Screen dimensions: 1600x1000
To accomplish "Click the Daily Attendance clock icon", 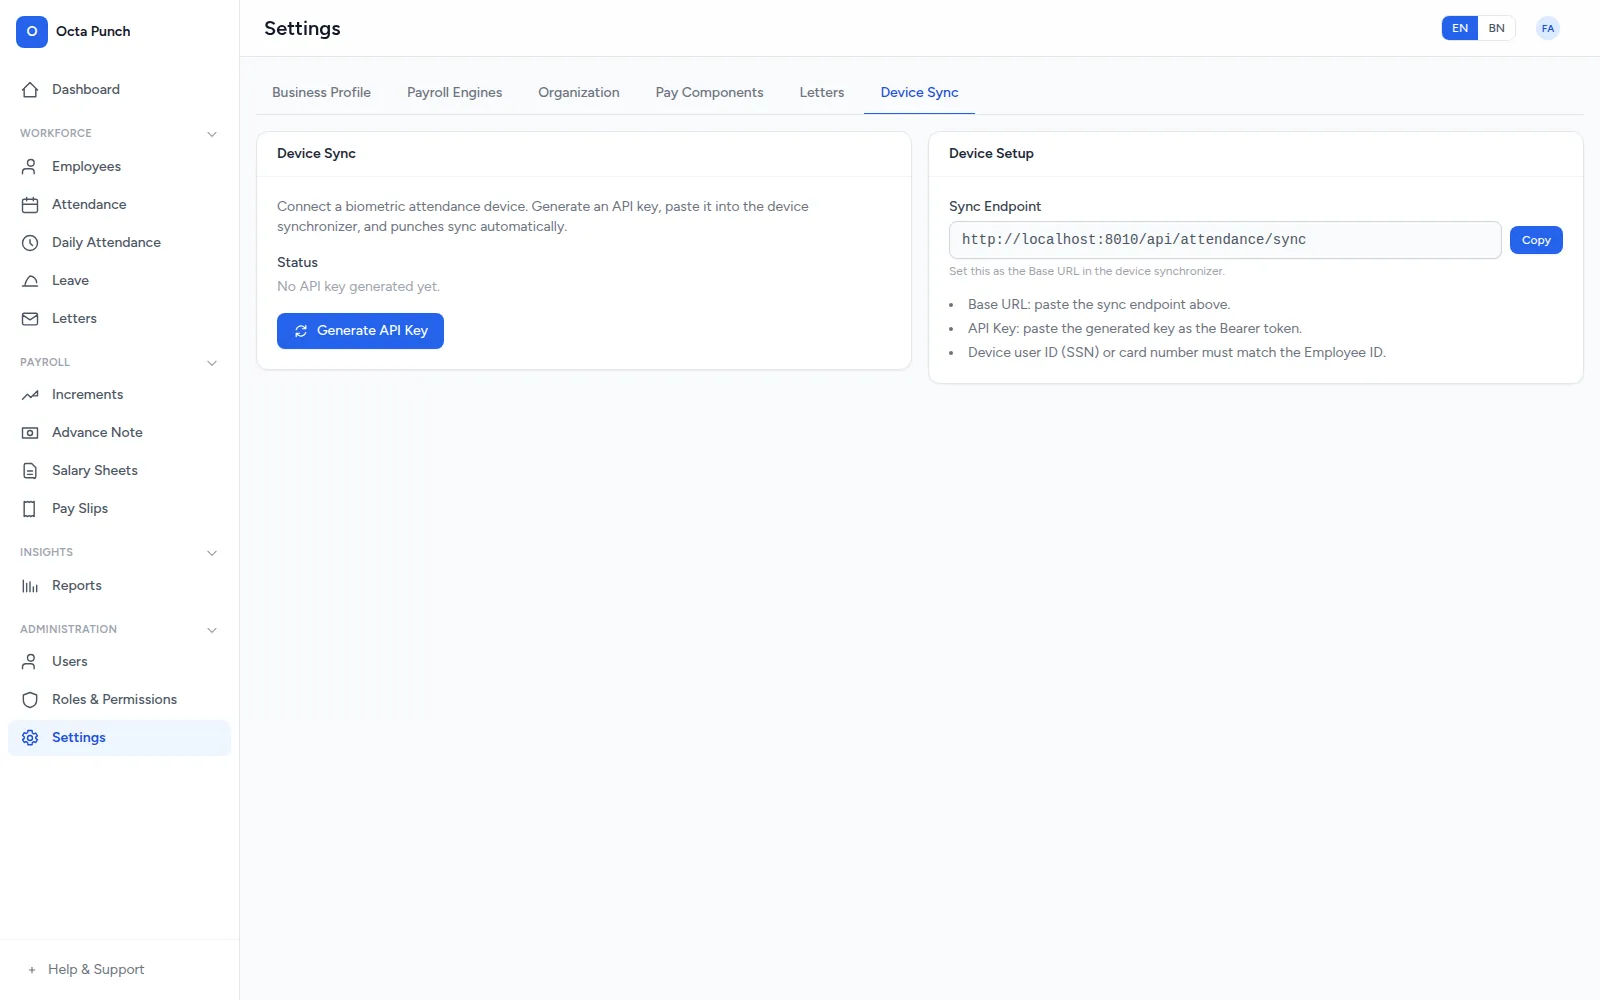I will click(30, 243).
